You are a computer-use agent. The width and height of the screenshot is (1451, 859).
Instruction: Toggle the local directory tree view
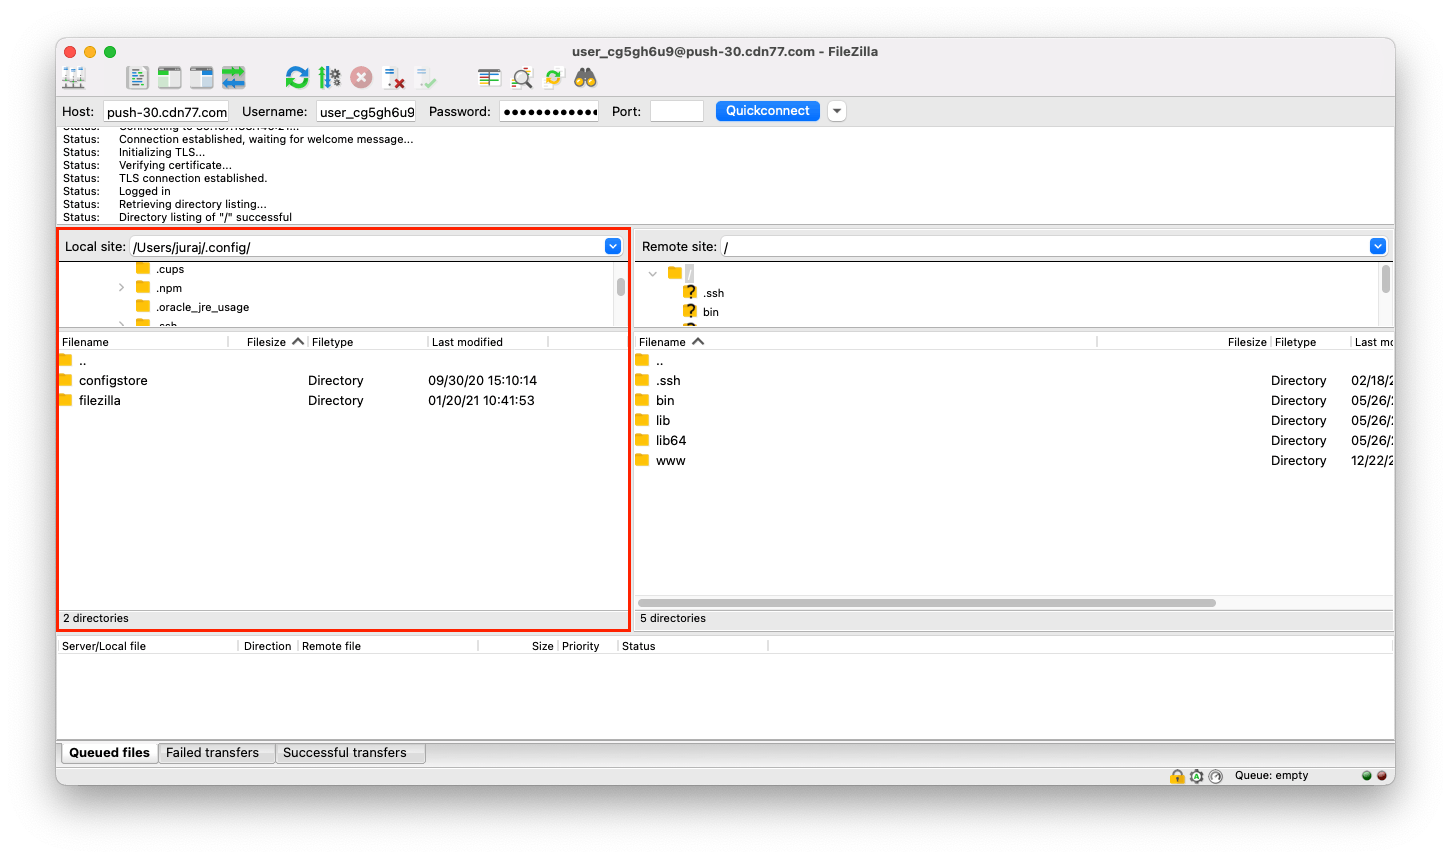click(x=169, y=77)
